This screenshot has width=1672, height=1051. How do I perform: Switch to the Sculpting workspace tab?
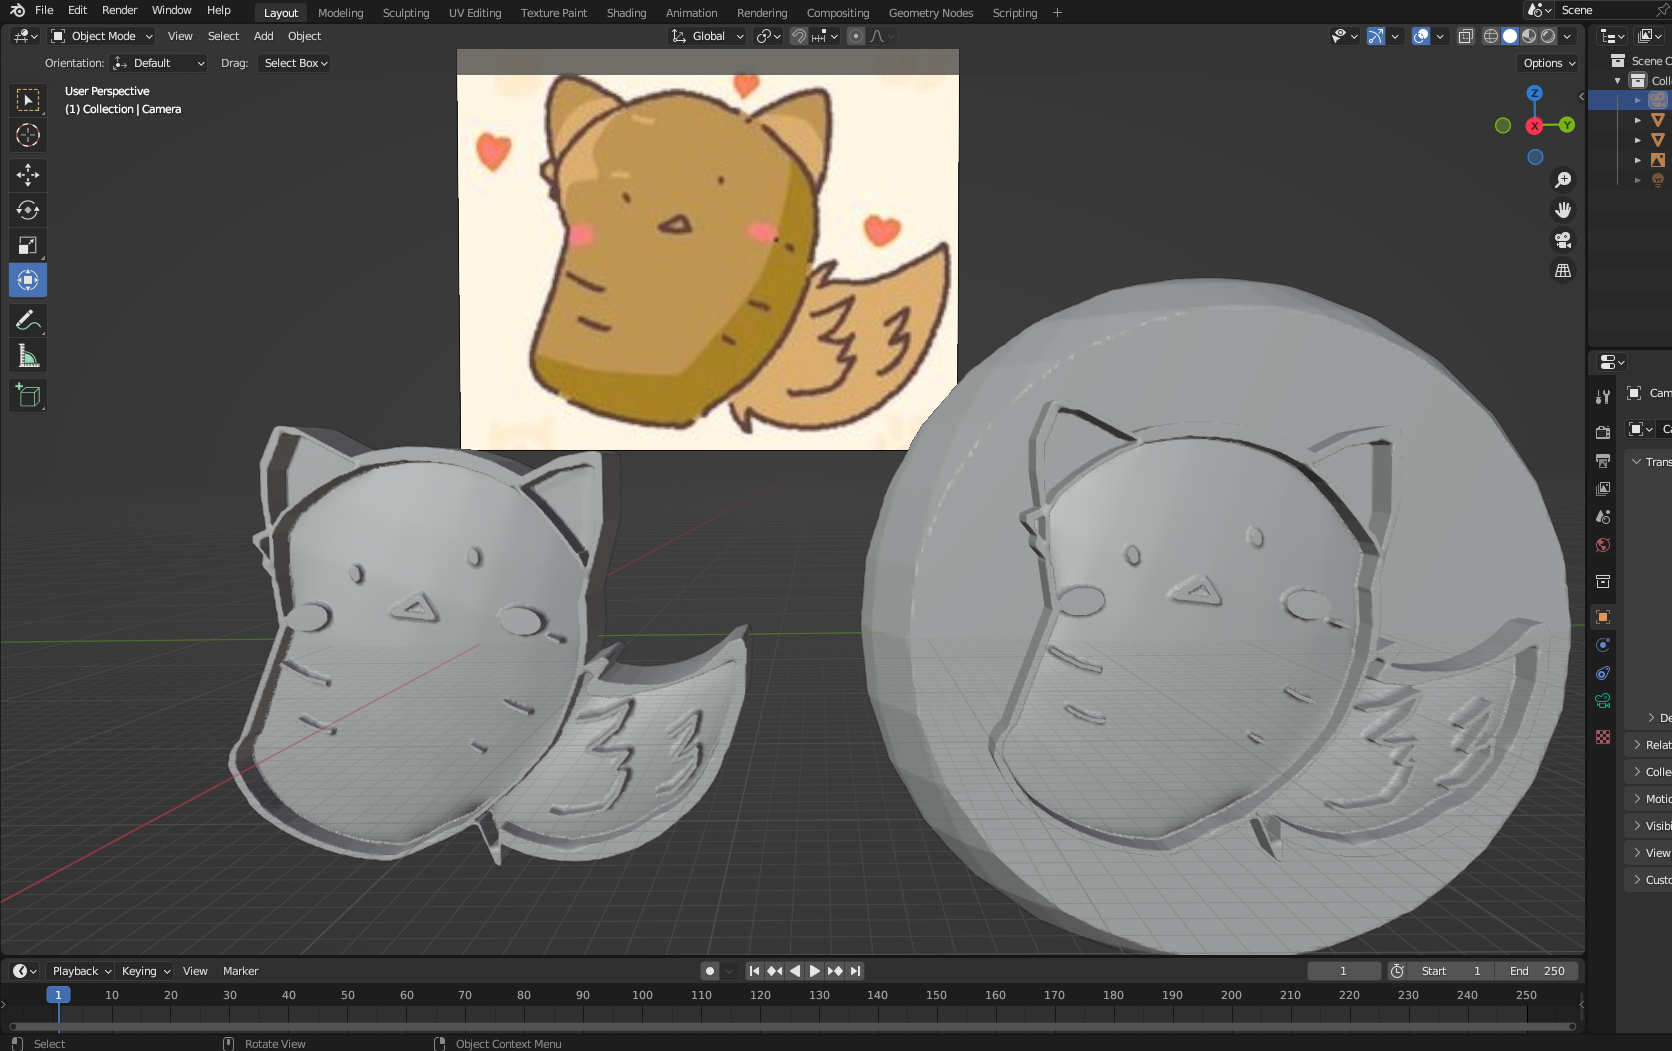406,13
